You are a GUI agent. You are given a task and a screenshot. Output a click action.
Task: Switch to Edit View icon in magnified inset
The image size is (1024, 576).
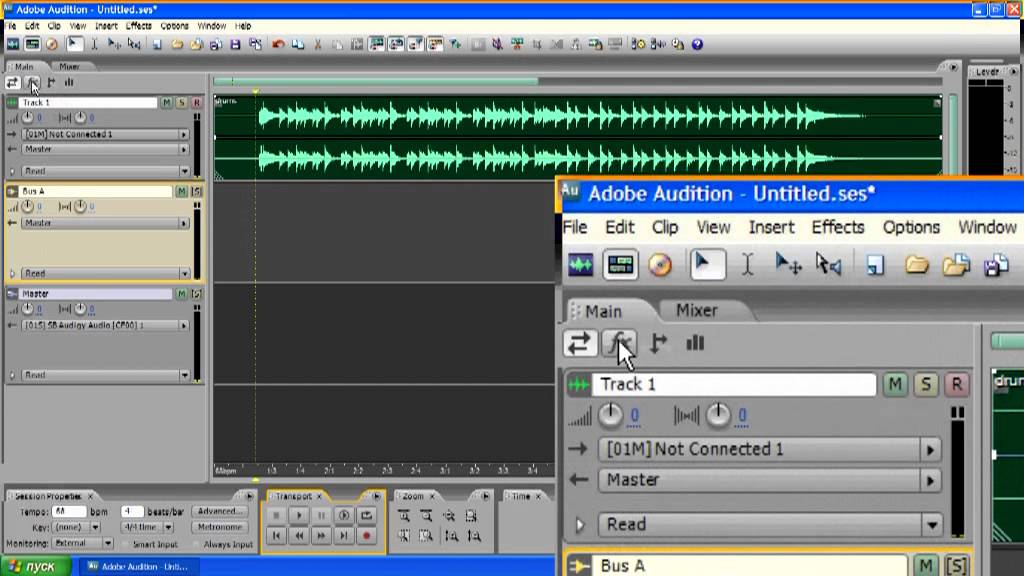pos(581,265)
